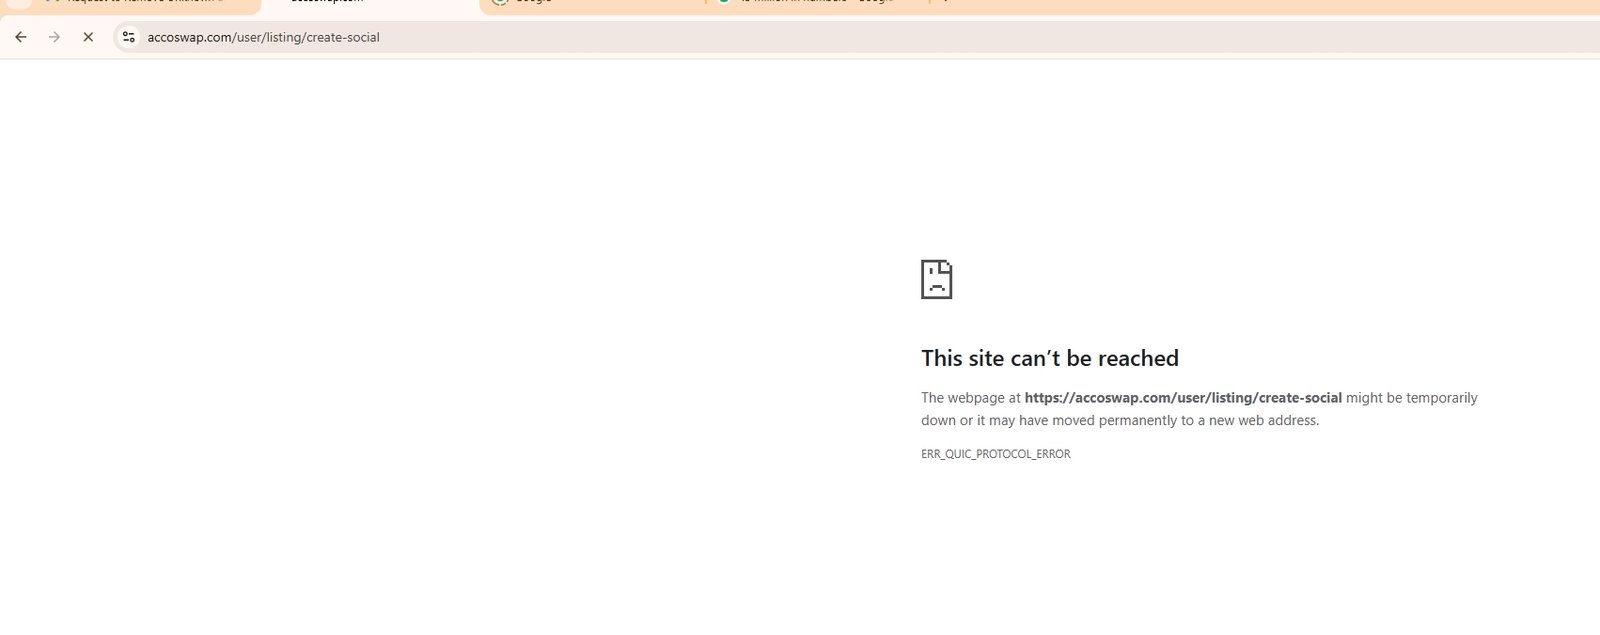Click the forward navigation arrow

pyautogui.click(x=55, y=37)
